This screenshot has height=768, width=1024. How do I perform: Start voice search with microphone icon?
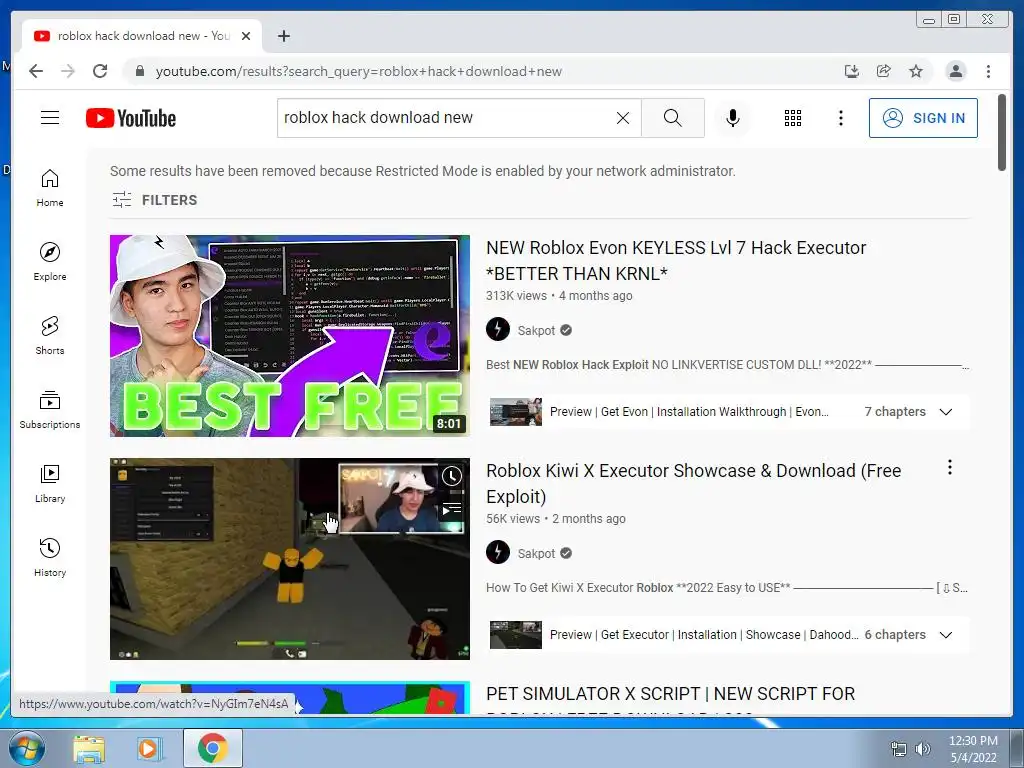point(733,118)
